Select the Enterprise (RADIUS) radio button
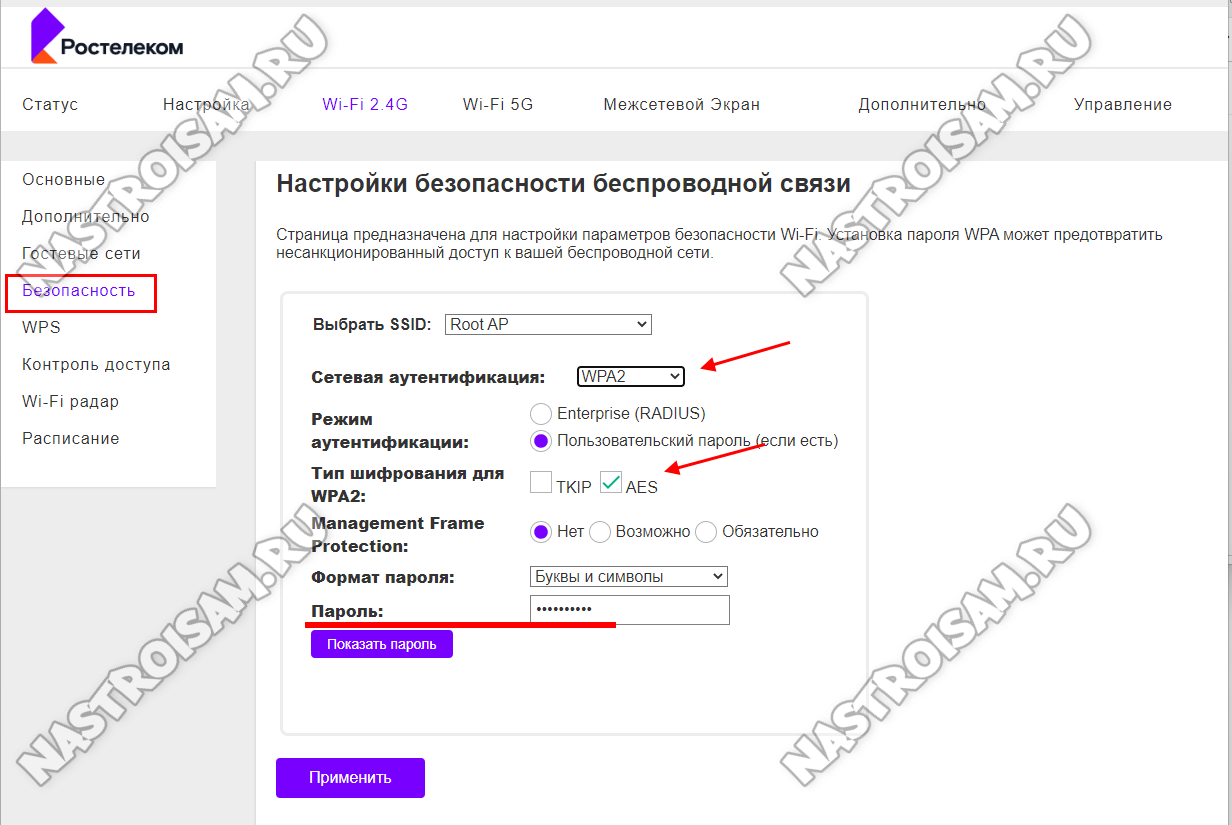The height and width of the screenshot is (825, 1232). click(x=541, y=413)
